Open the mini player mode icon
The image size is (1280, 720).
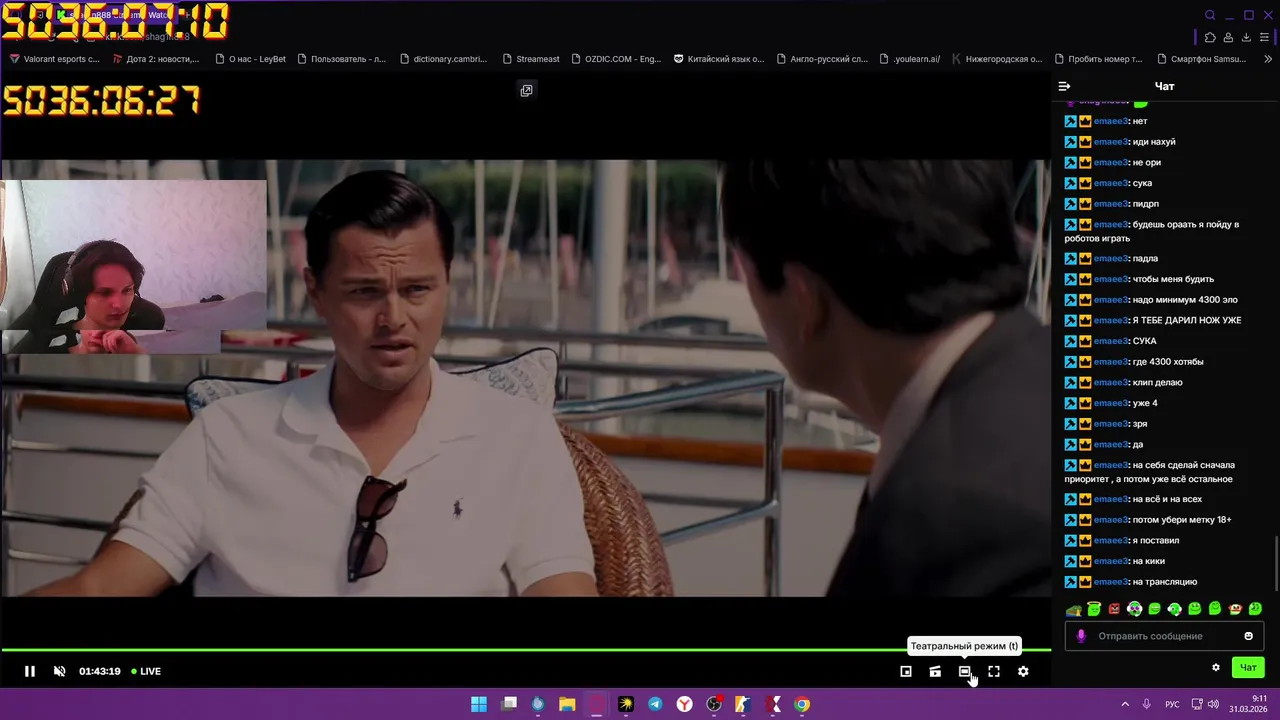click(906, 671)
